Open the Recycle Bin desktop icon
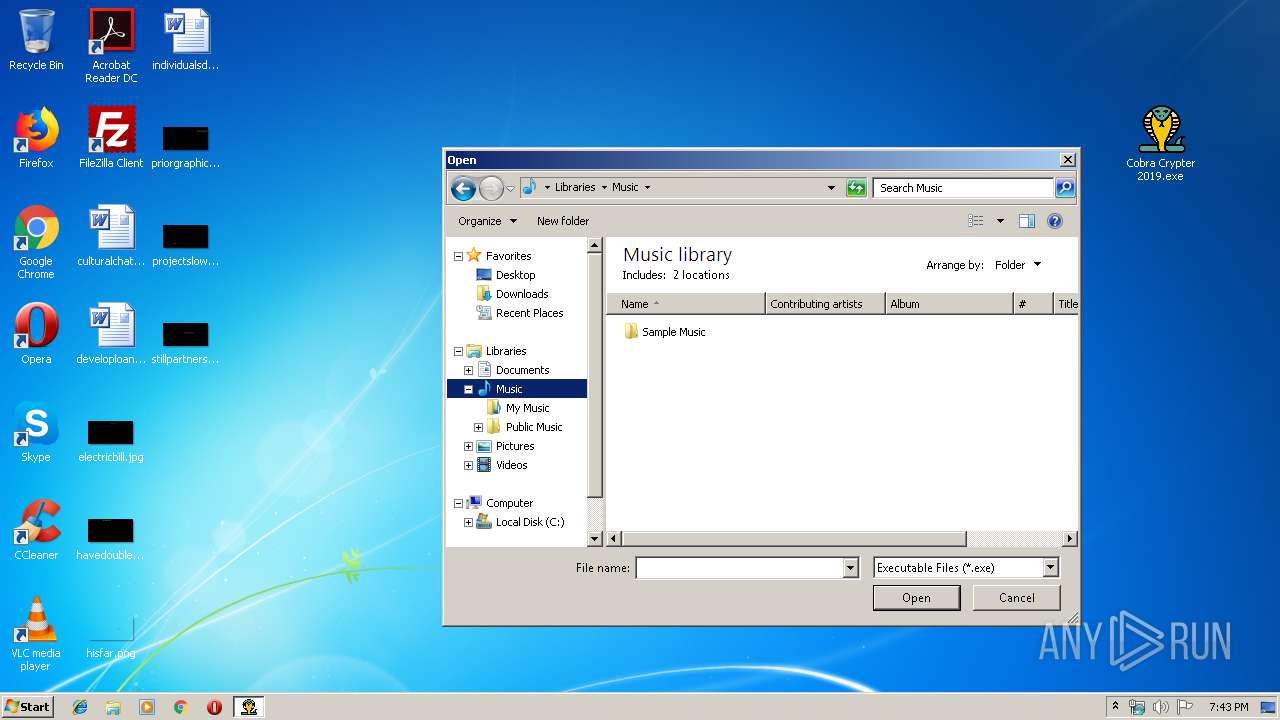This screenshot has width=1280, height=720. point(36,40)
